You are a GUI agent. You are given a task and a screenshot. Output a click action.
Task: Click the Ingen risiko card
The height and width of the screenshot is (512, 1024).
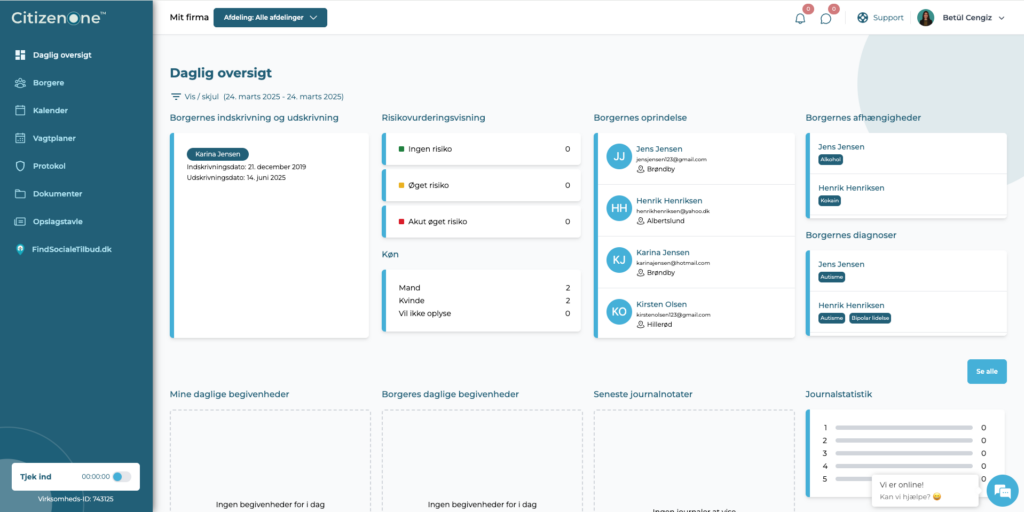pyautogui.click(x=481, y=149)
